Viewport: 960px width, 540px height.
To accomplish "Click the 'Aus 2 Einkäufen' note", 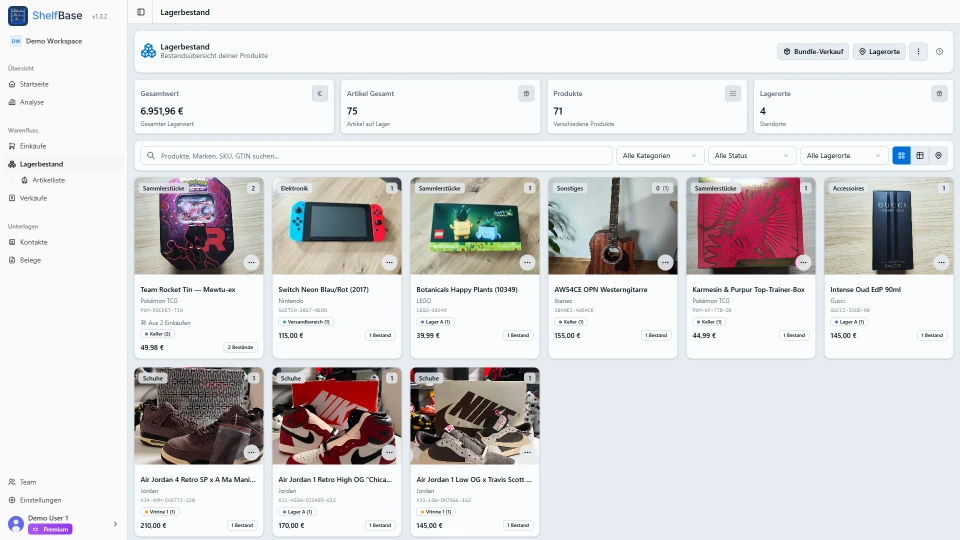I will [x=165, y=323].
